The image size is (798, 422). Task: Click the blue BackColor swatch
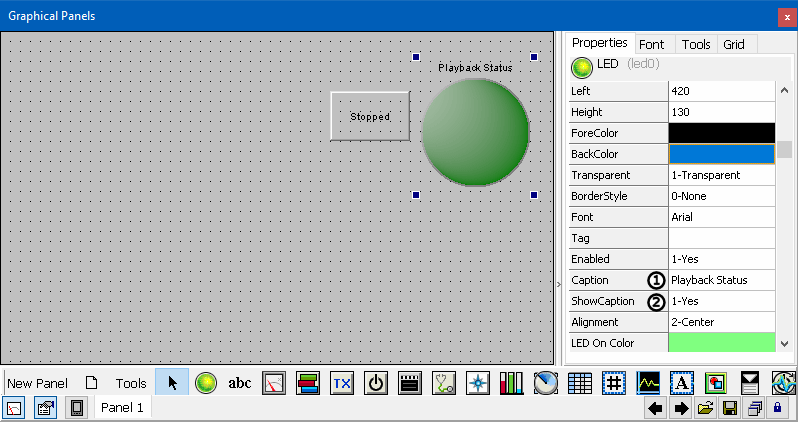click(x=721, y=154)
